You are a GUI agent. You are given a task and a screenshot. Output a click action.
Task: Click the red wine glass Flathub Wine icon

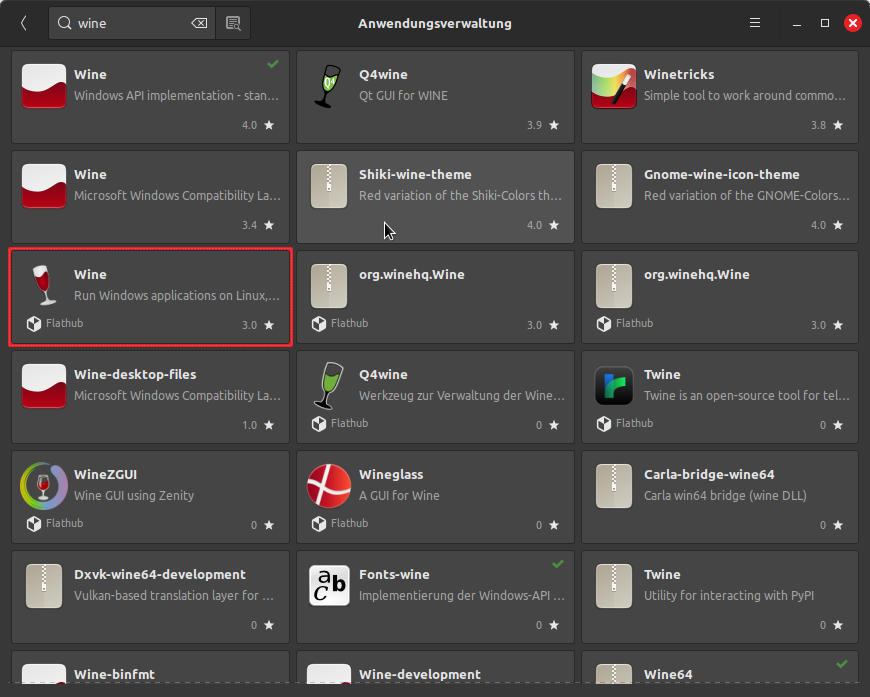(x=44, y=285)
